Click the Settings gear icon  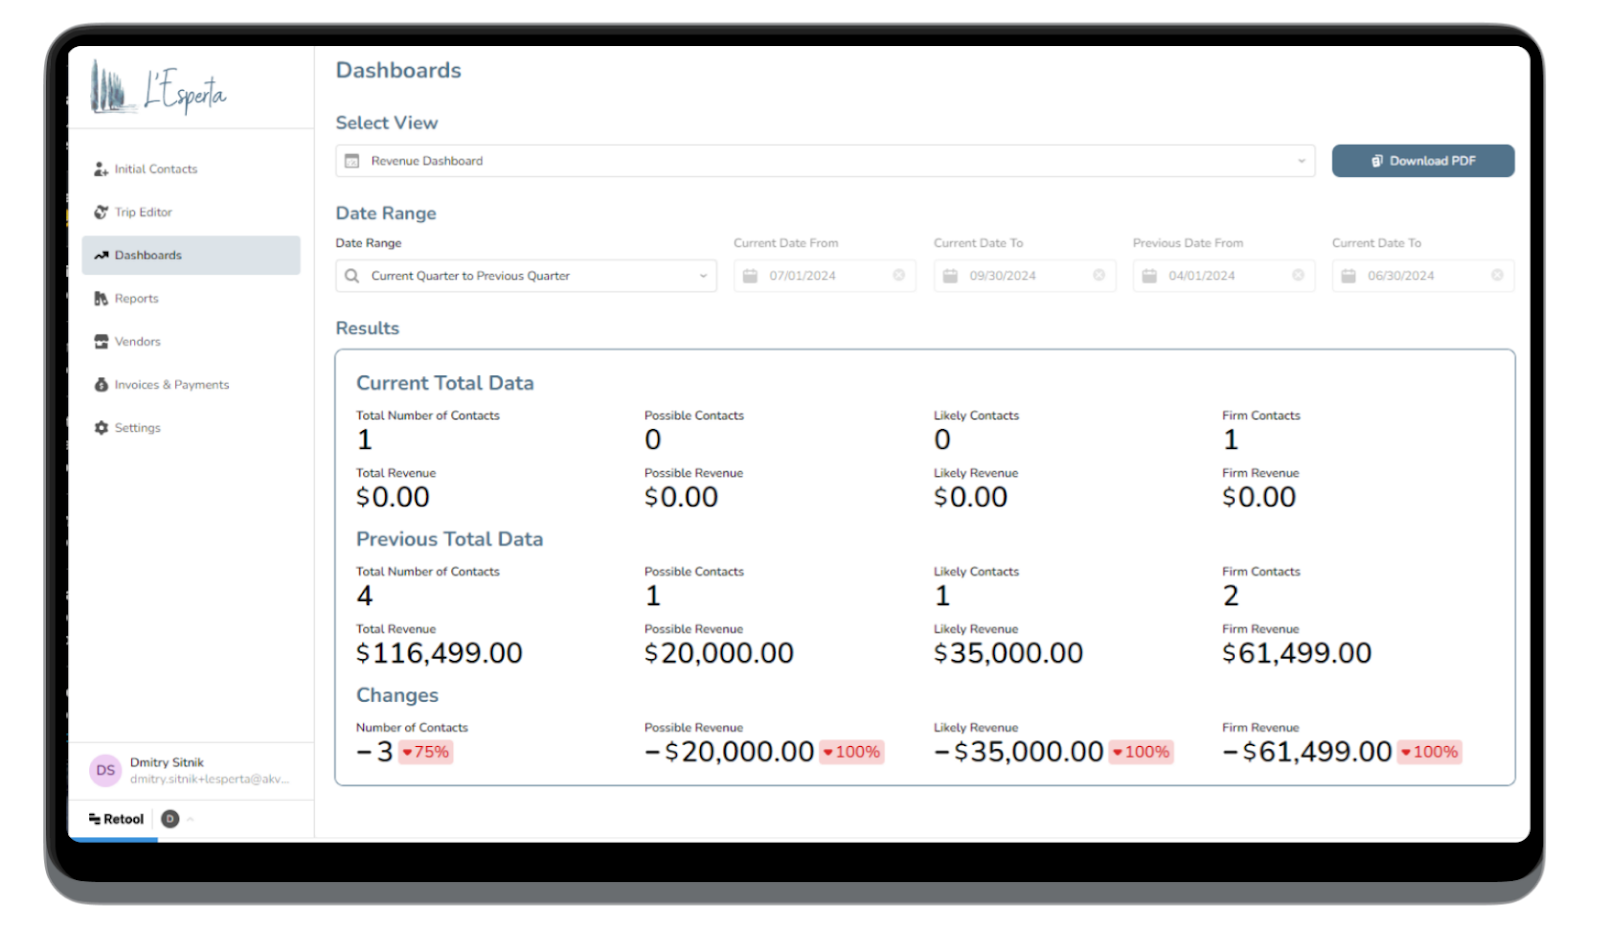pyautogui.click(x=101, y=427)
